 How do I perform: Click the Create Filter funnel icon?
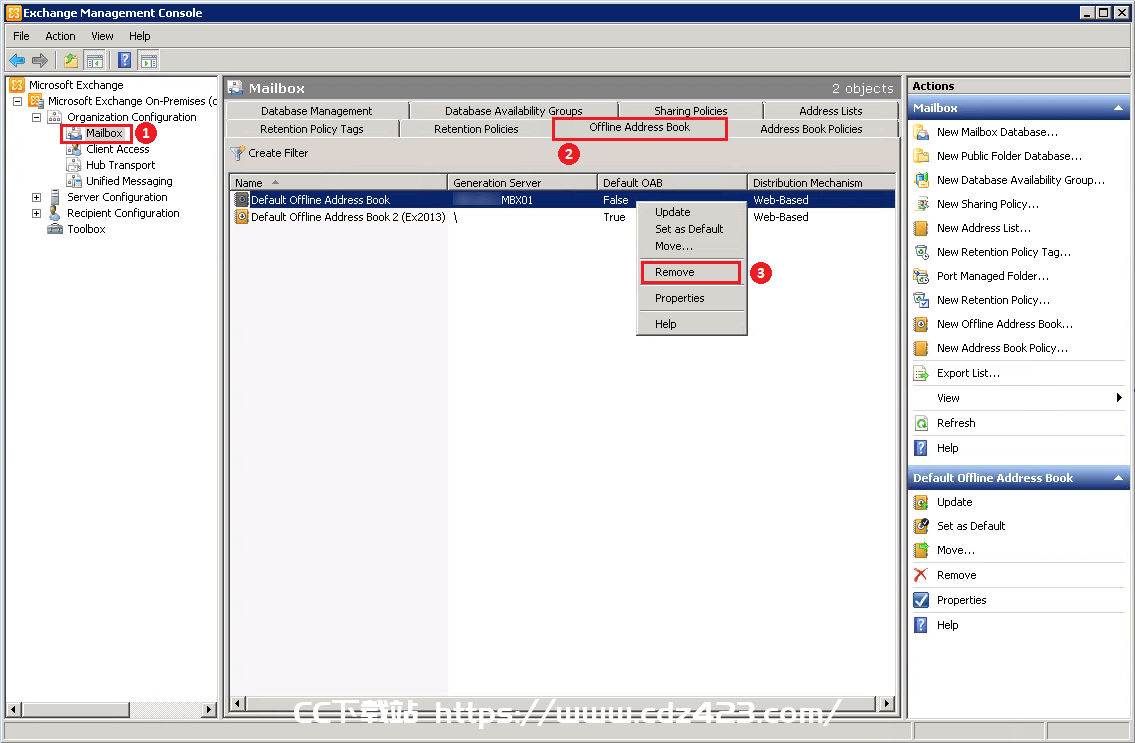point(237,154)
